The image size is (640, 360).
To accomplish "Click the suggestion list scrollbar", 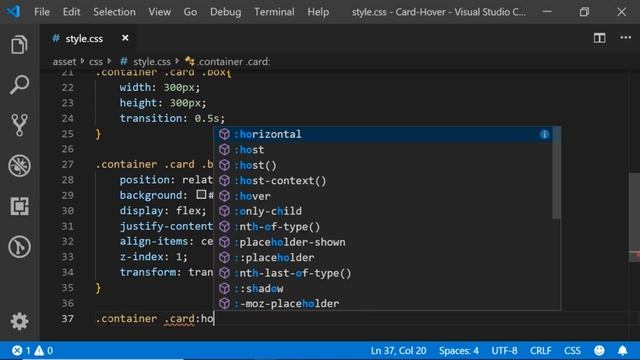I will coord(556,173).
